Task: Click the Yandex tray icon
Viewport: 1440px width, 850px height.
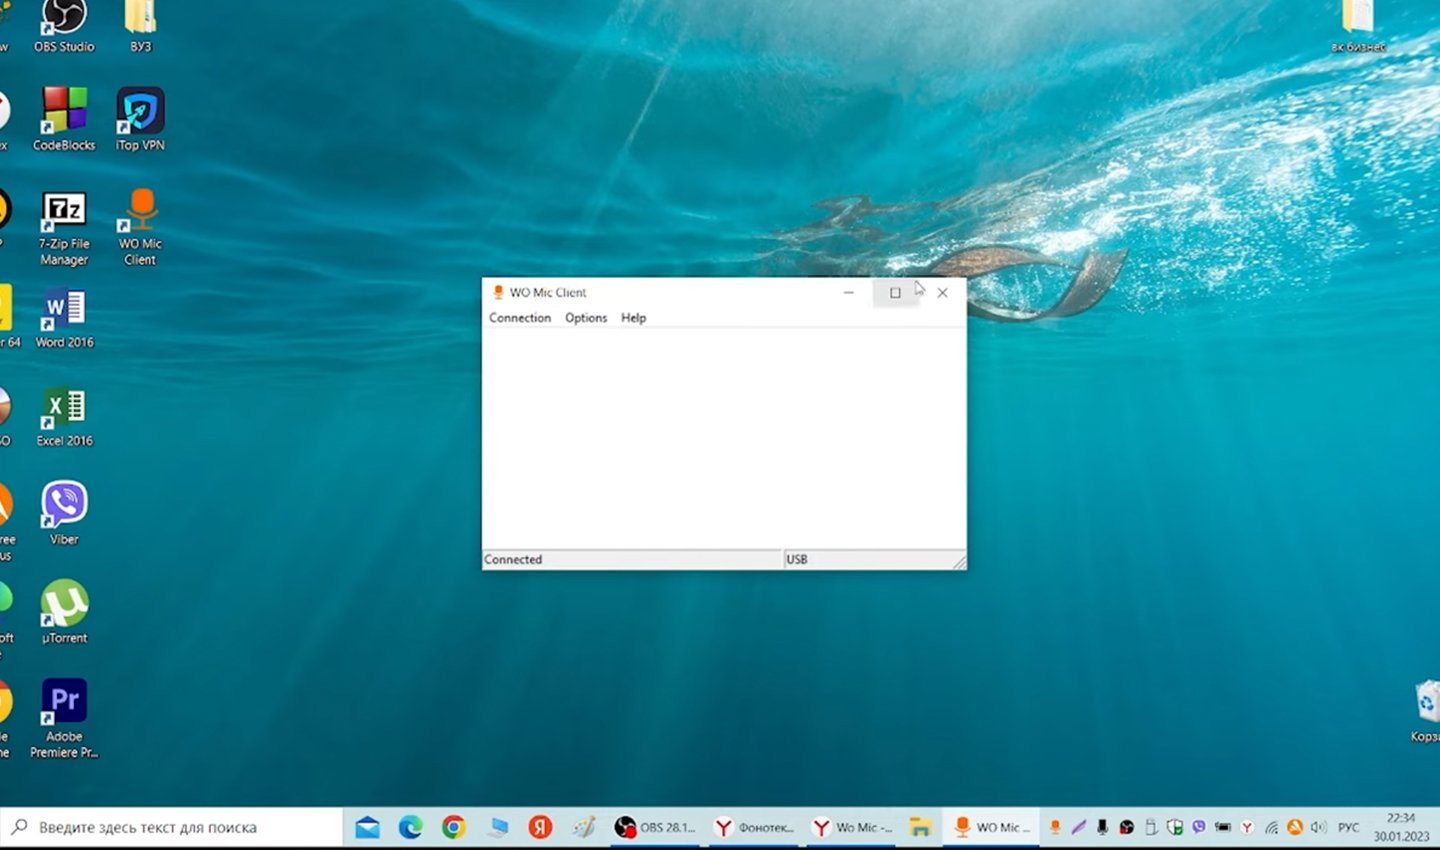Action: [x=1247, y=827]
